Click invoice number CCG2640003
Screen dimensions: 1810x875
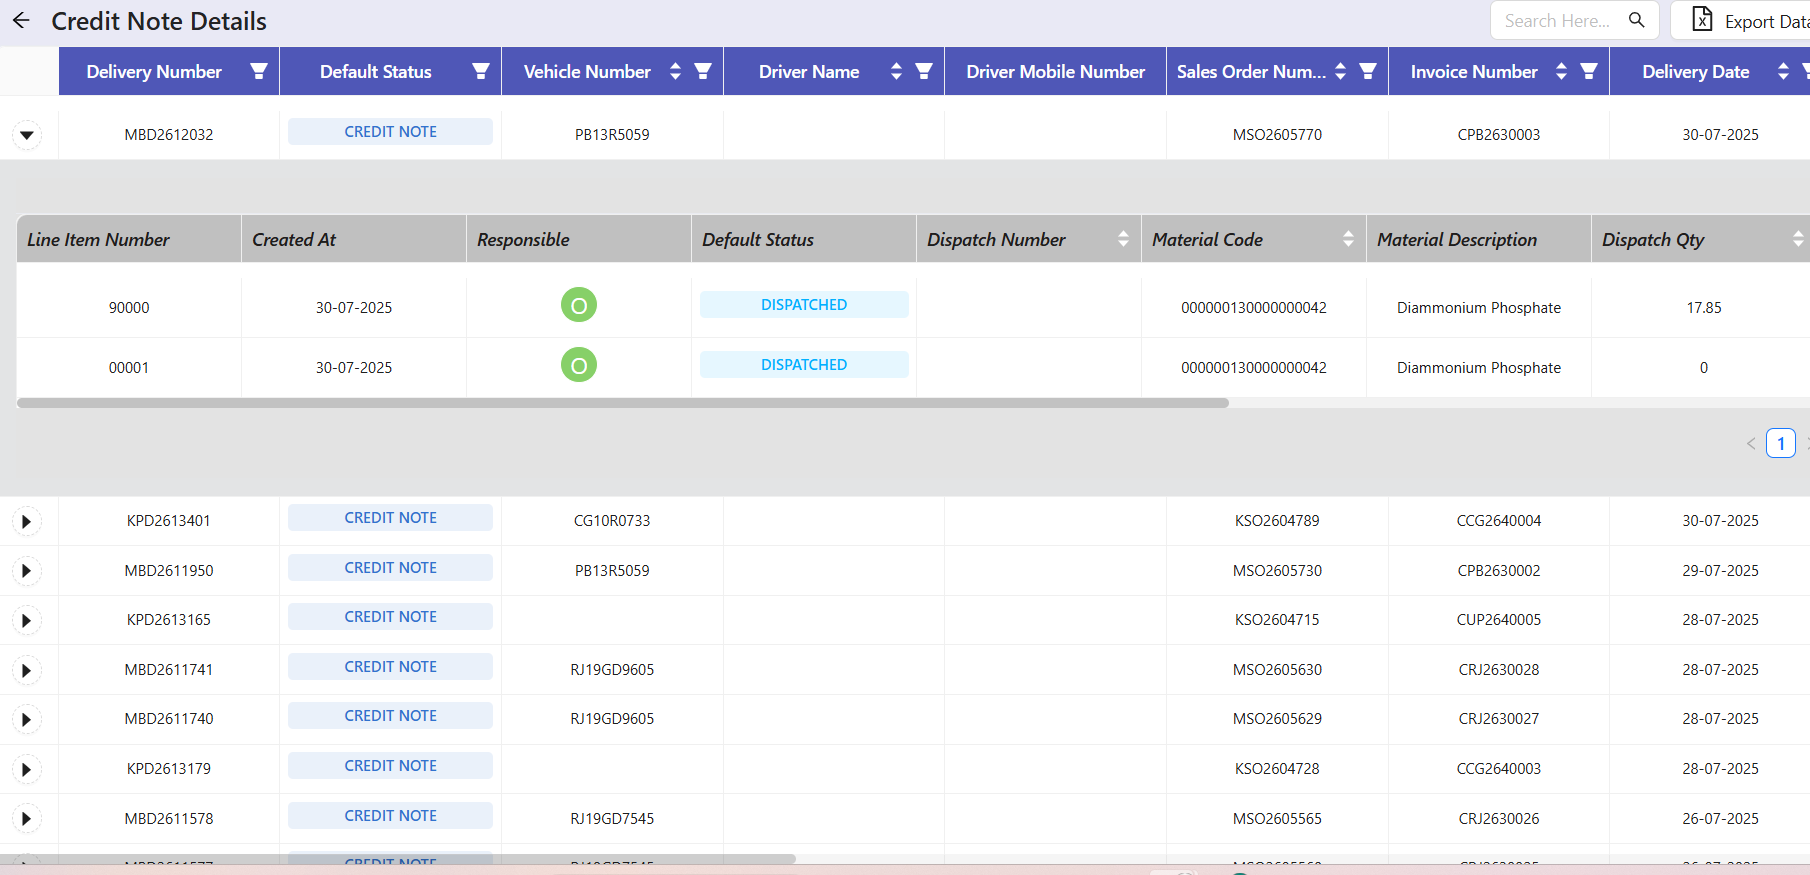1499,769
